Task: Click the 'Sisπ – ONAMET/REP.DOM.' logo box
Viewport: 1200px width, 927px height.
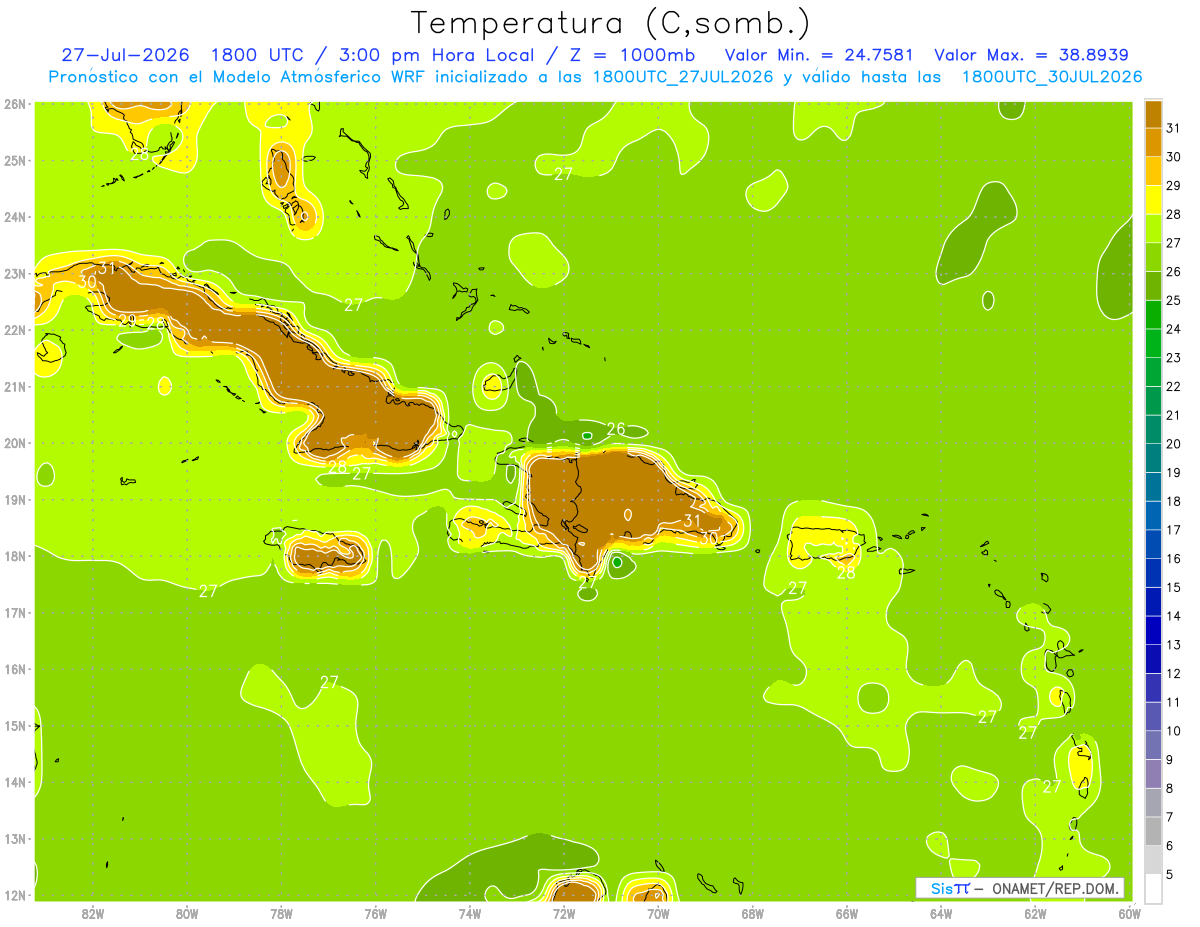Action: 1019,888
